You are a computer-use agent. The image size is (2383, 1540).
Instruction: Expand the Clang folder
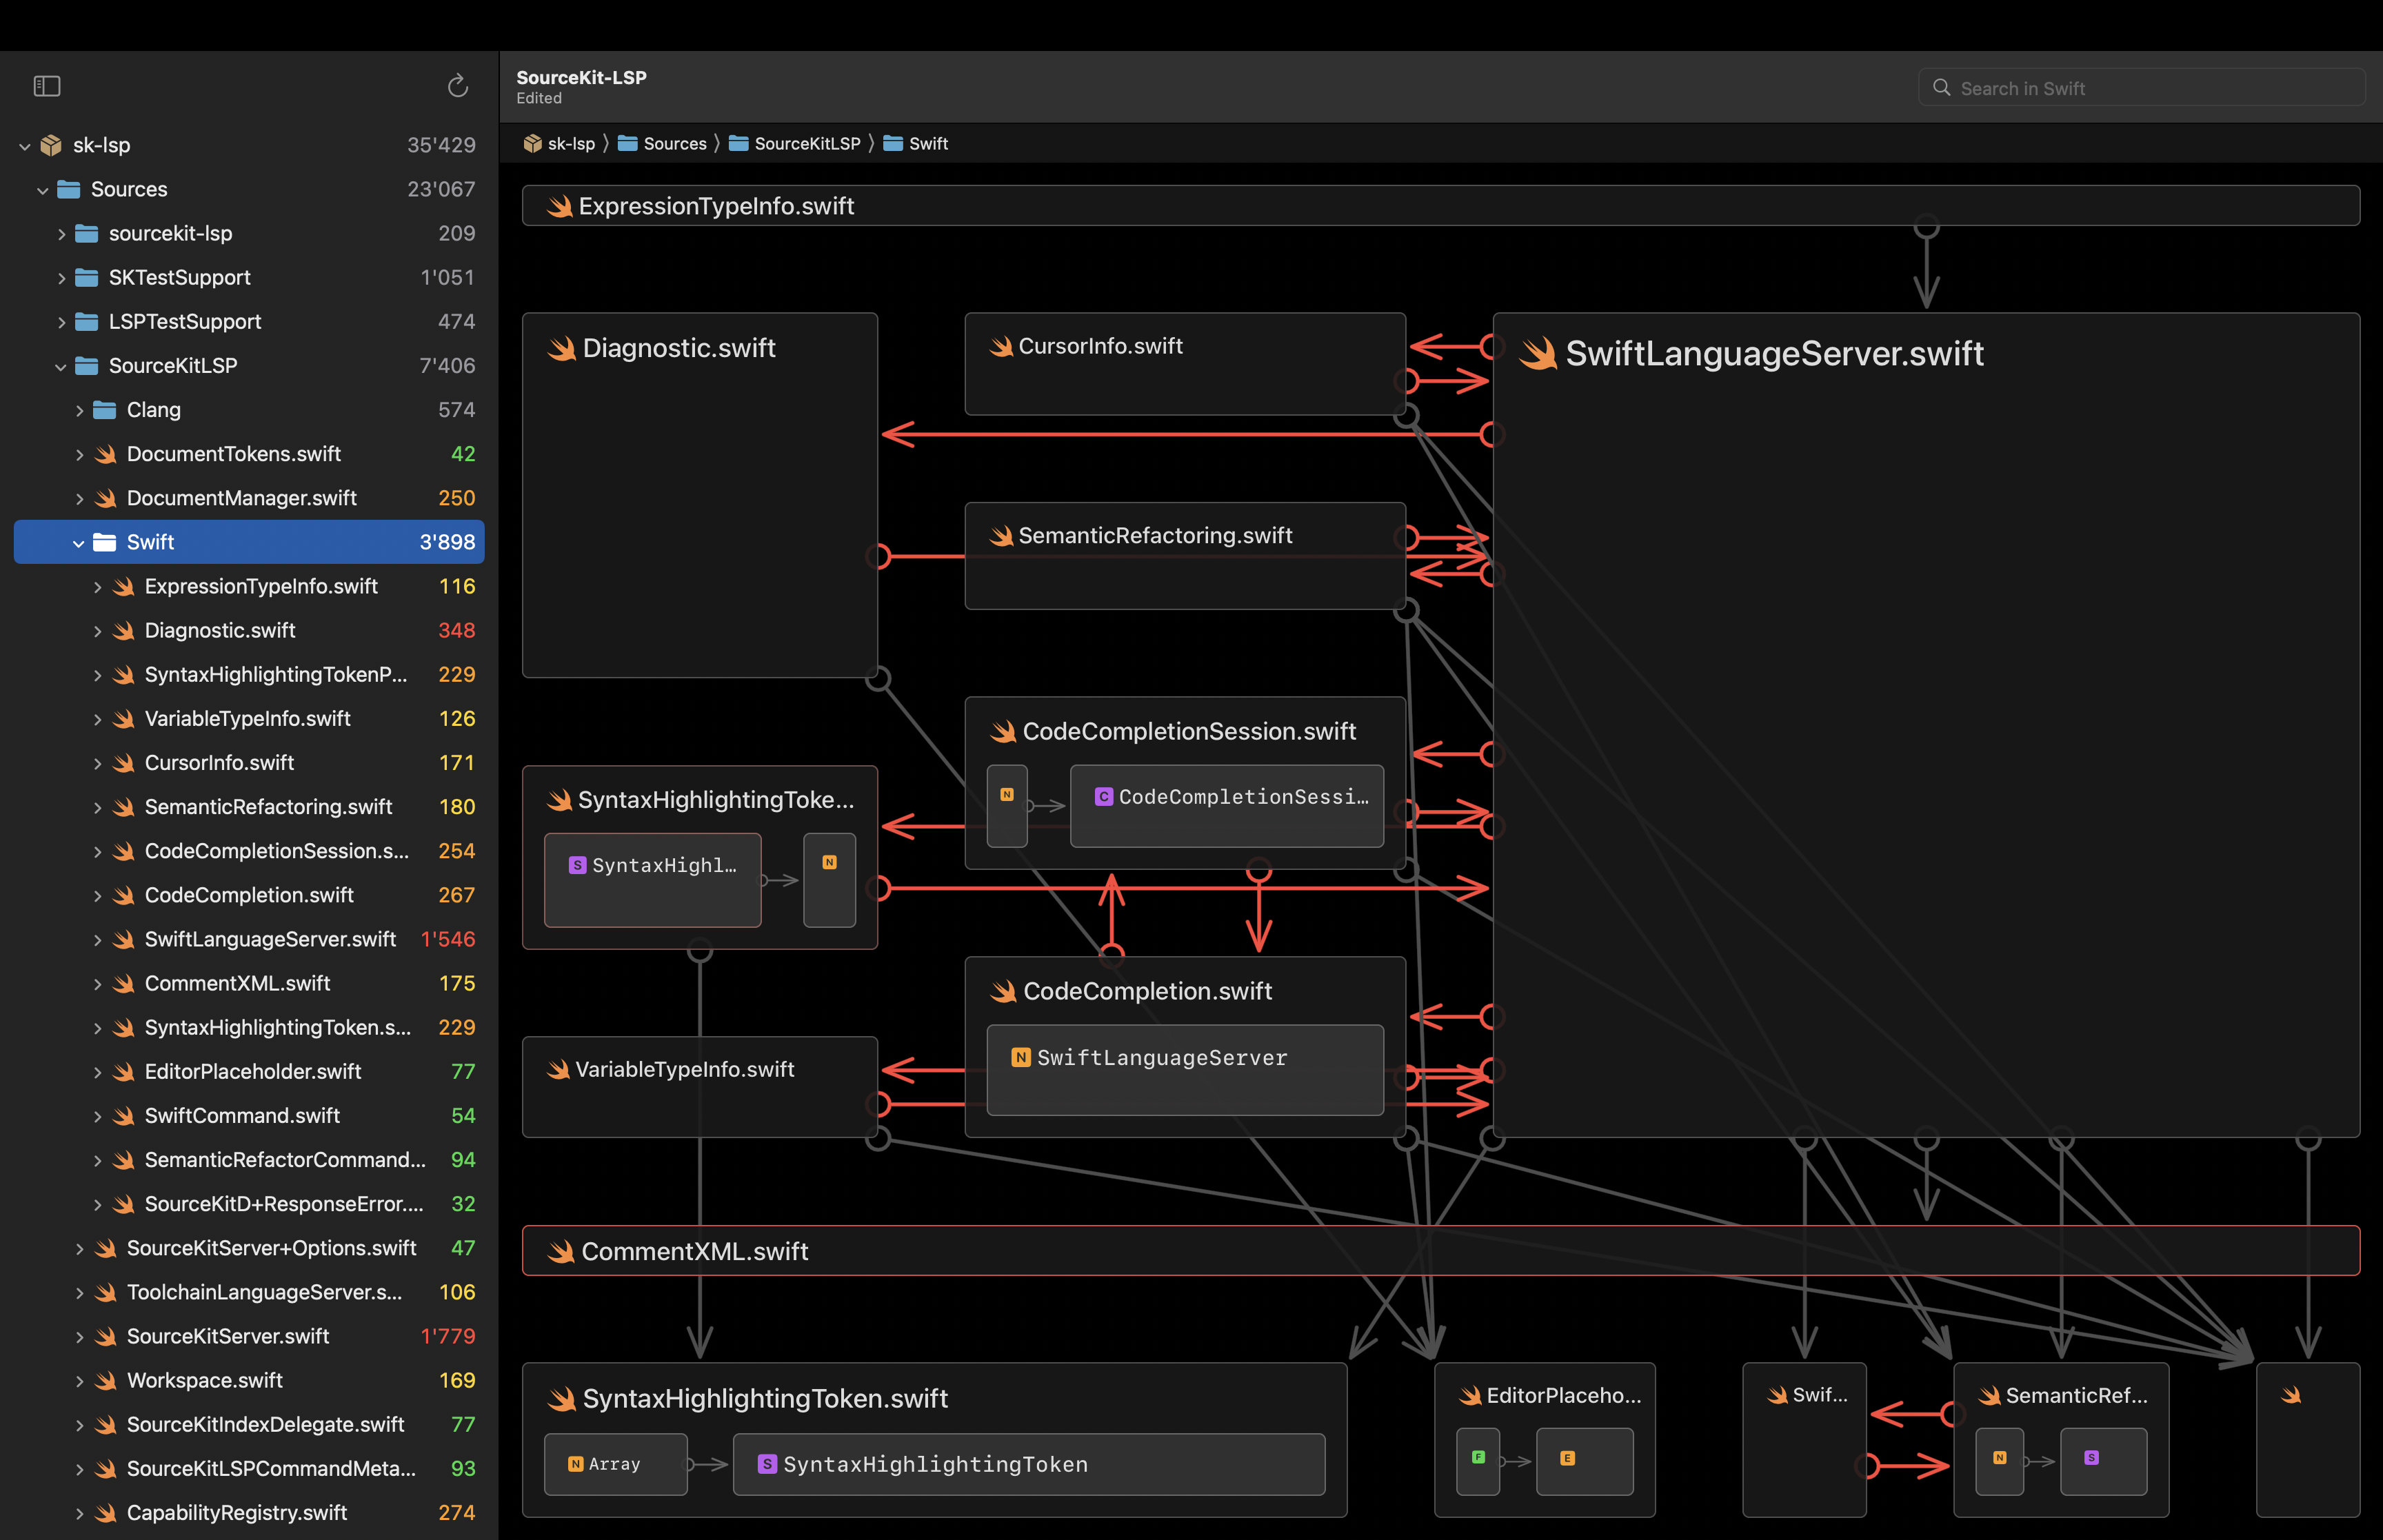click(79, 410)
